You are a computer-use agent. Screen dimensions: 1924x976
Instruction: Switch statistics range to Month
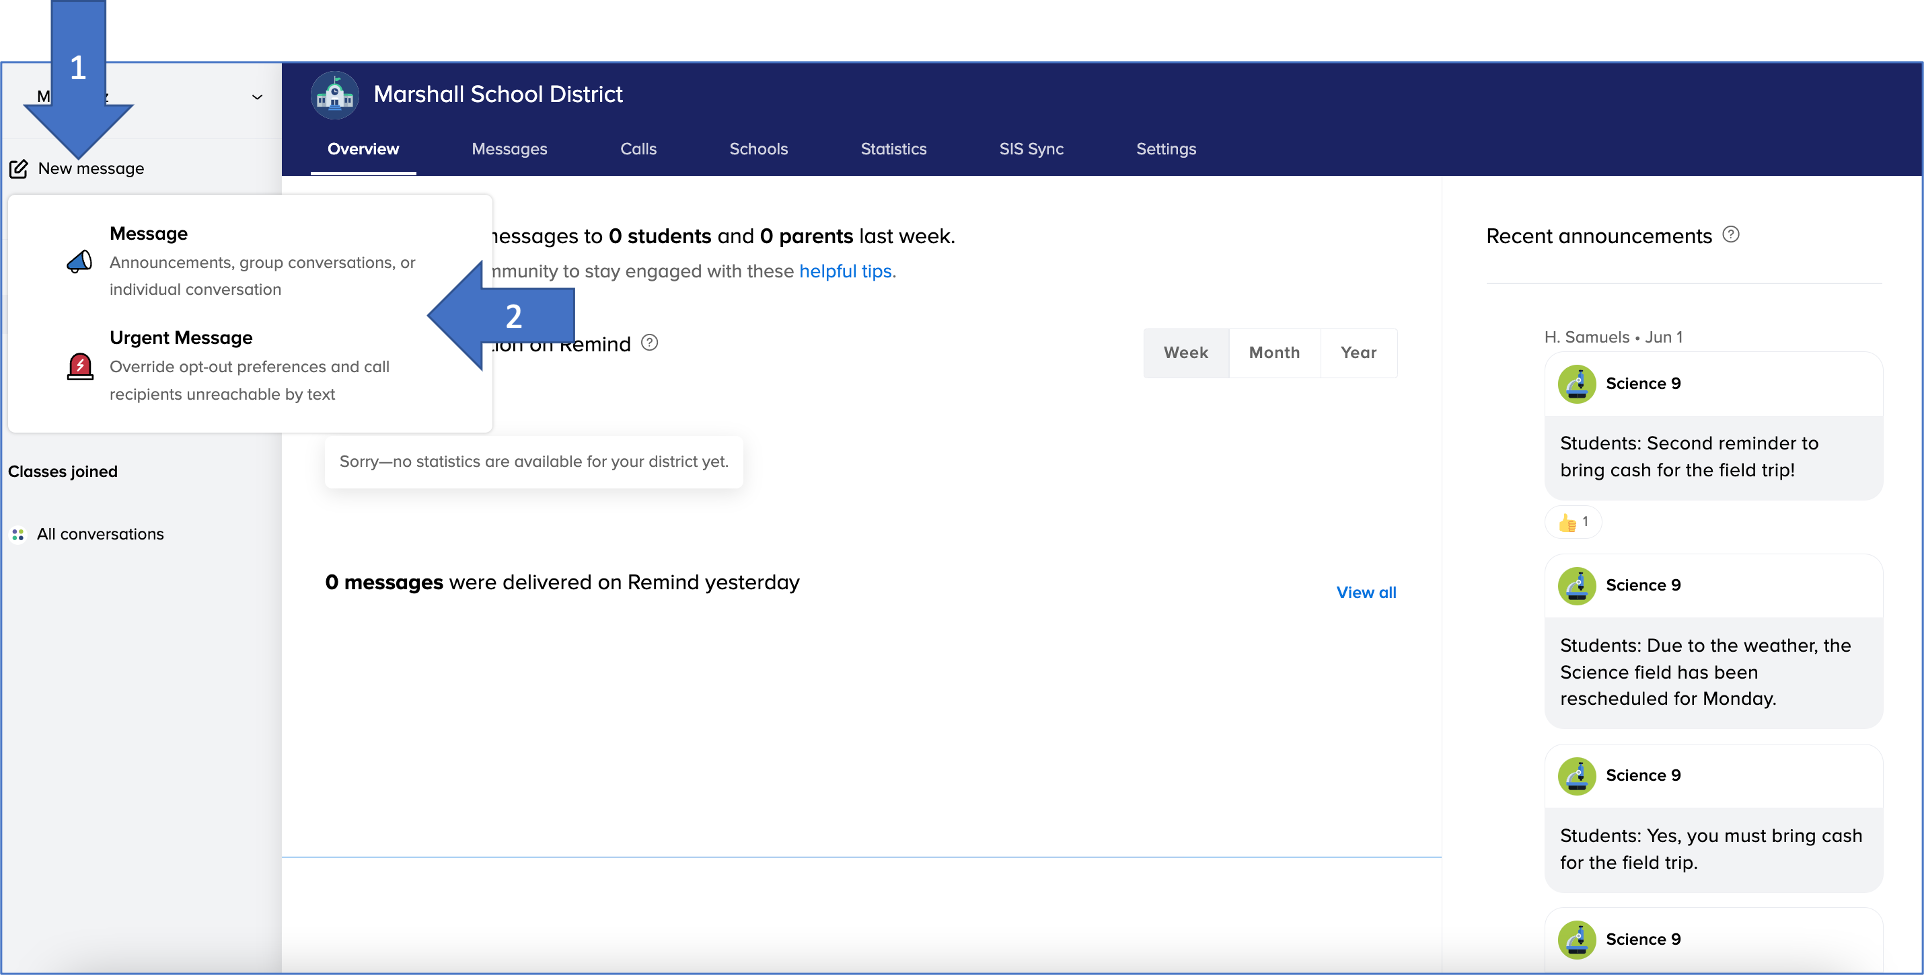(x=1274, y=353)
